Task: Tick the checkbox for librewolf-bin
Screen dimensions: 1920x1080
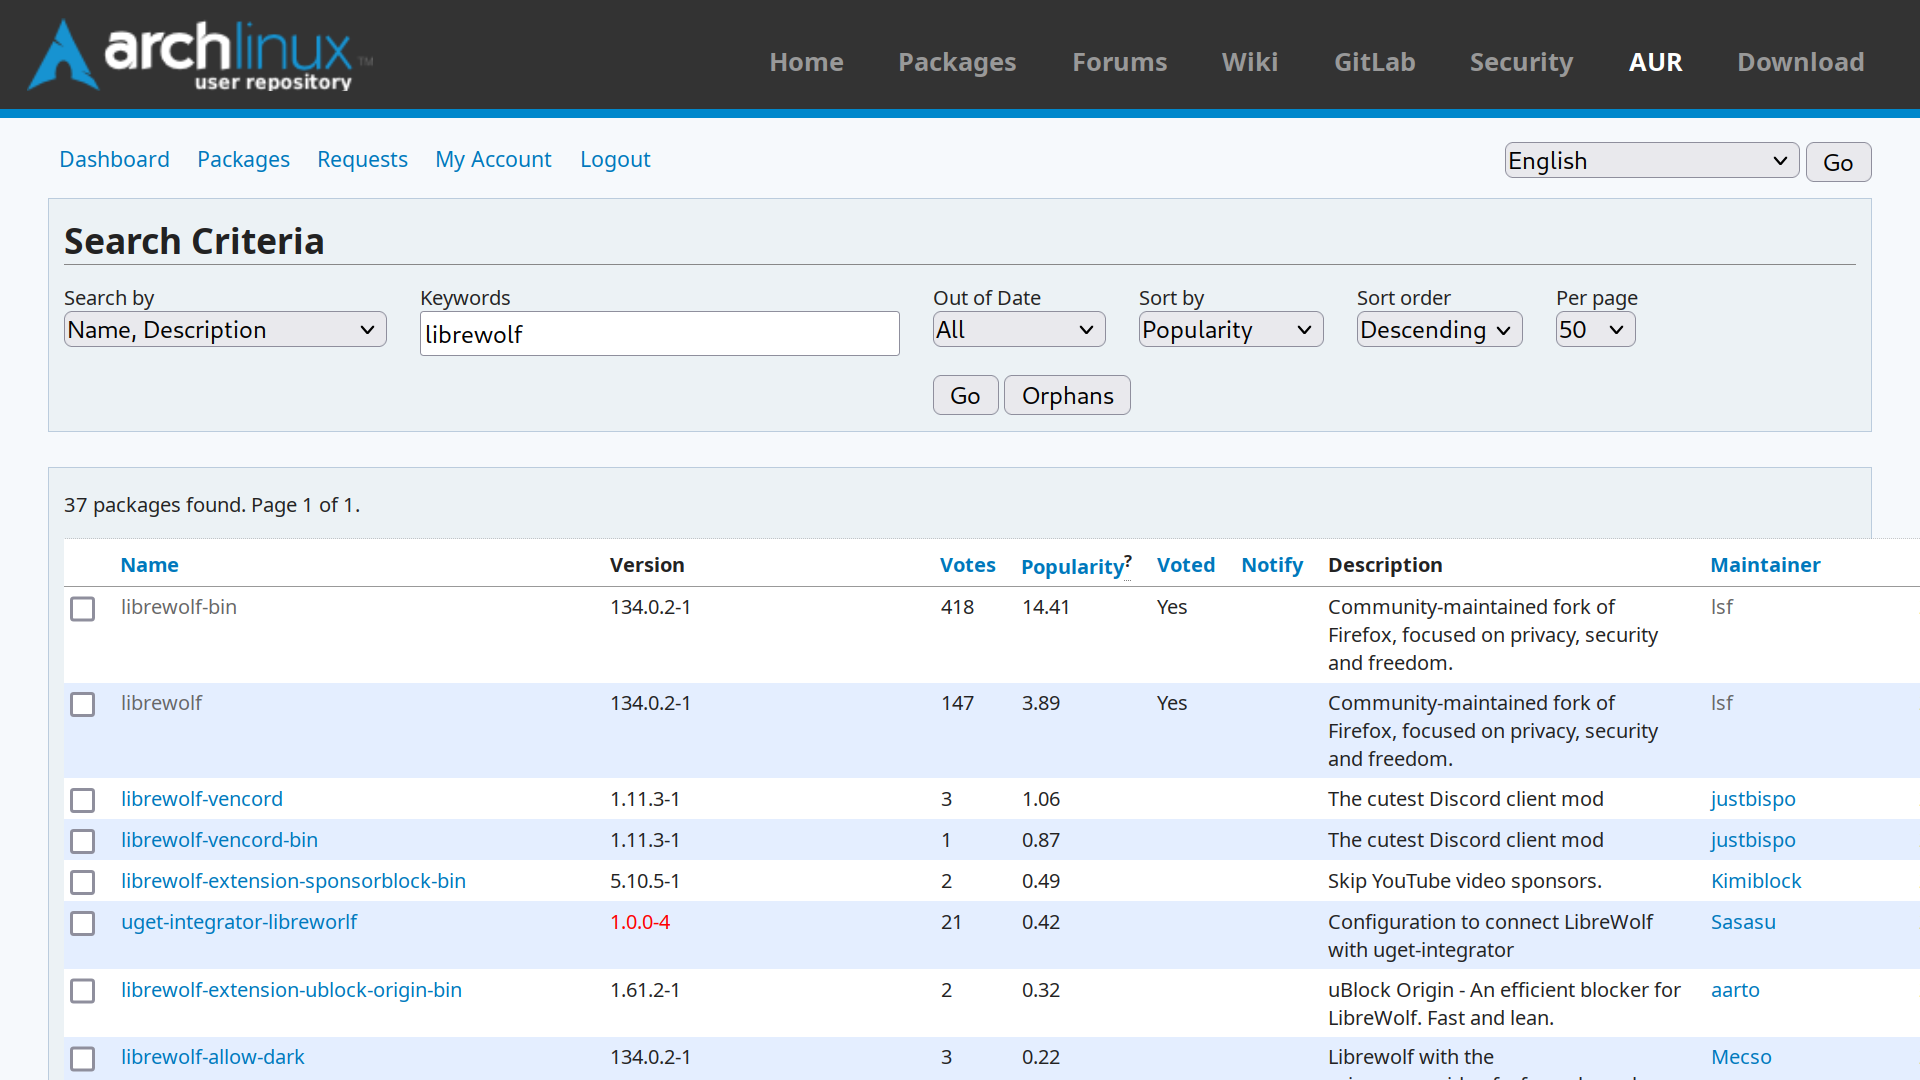Action: (83, 609)
